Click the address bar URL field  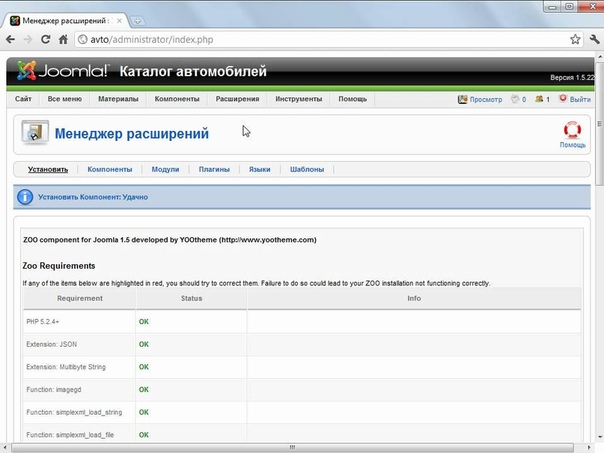tap(300, 40)
